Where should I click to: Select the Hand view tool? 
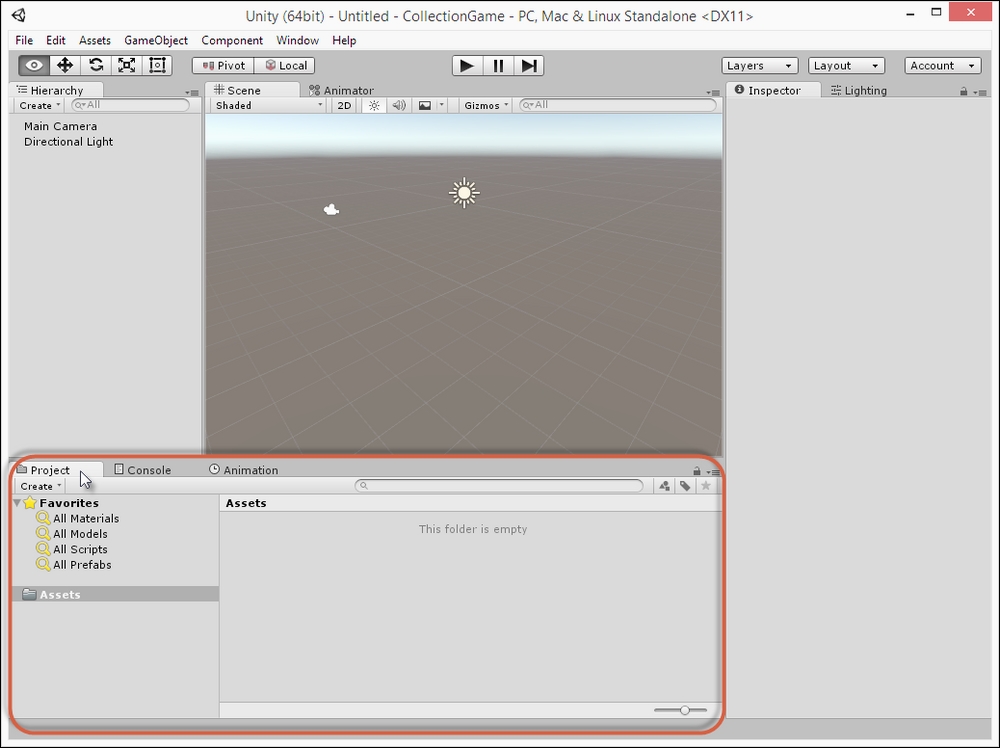tap(33, 64)
